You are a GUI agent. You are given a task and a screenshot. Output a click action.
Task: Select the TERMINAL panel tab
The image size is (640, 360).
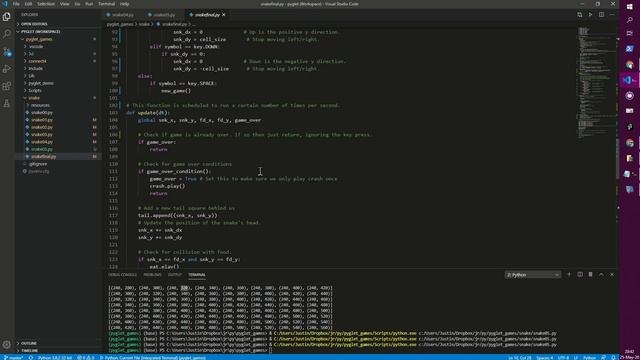tap(197, 275)
